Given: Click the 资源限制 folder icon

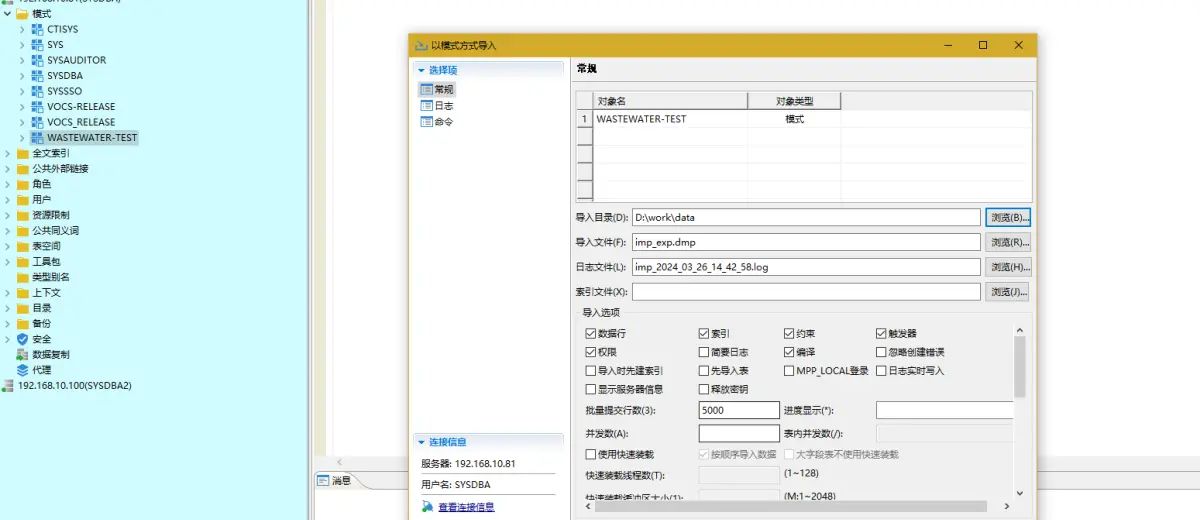Looking at the screenshot, I should coord(22,215).
